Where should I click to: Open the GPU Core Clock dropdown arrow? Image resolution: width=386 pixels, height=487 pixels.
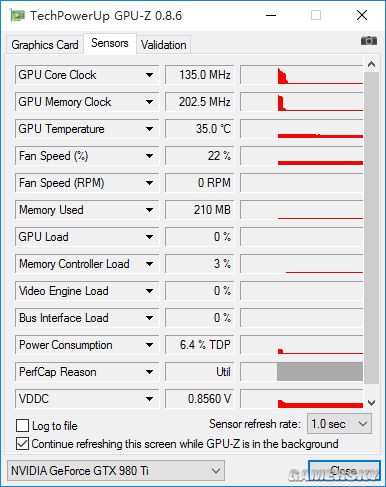pos(149,75)
